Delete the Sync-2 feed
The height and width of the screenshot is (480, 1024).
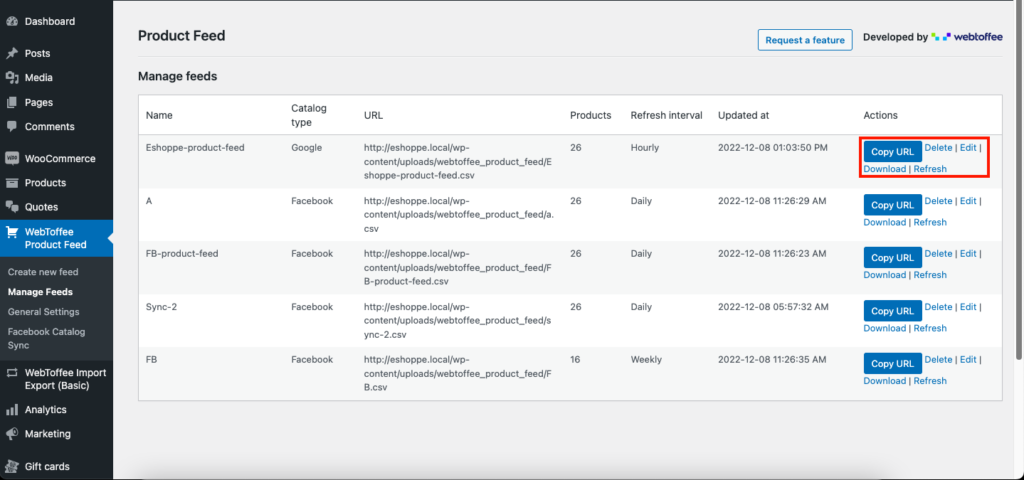click(x=938, y=307)
